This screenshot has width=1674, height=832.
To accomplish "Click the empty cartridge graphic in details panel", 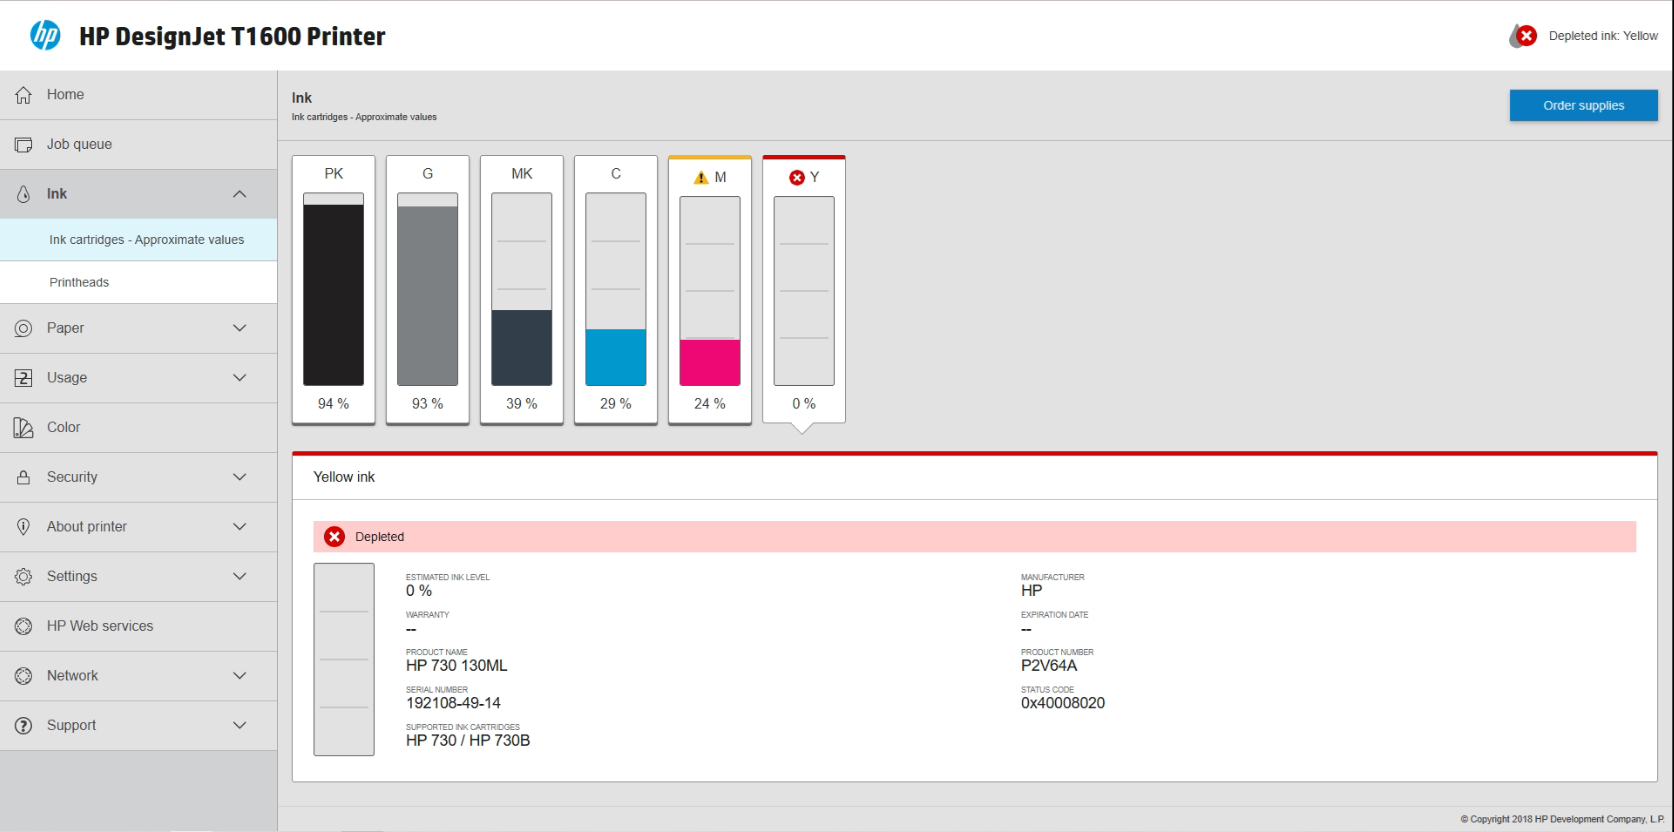I will (344, 659).
